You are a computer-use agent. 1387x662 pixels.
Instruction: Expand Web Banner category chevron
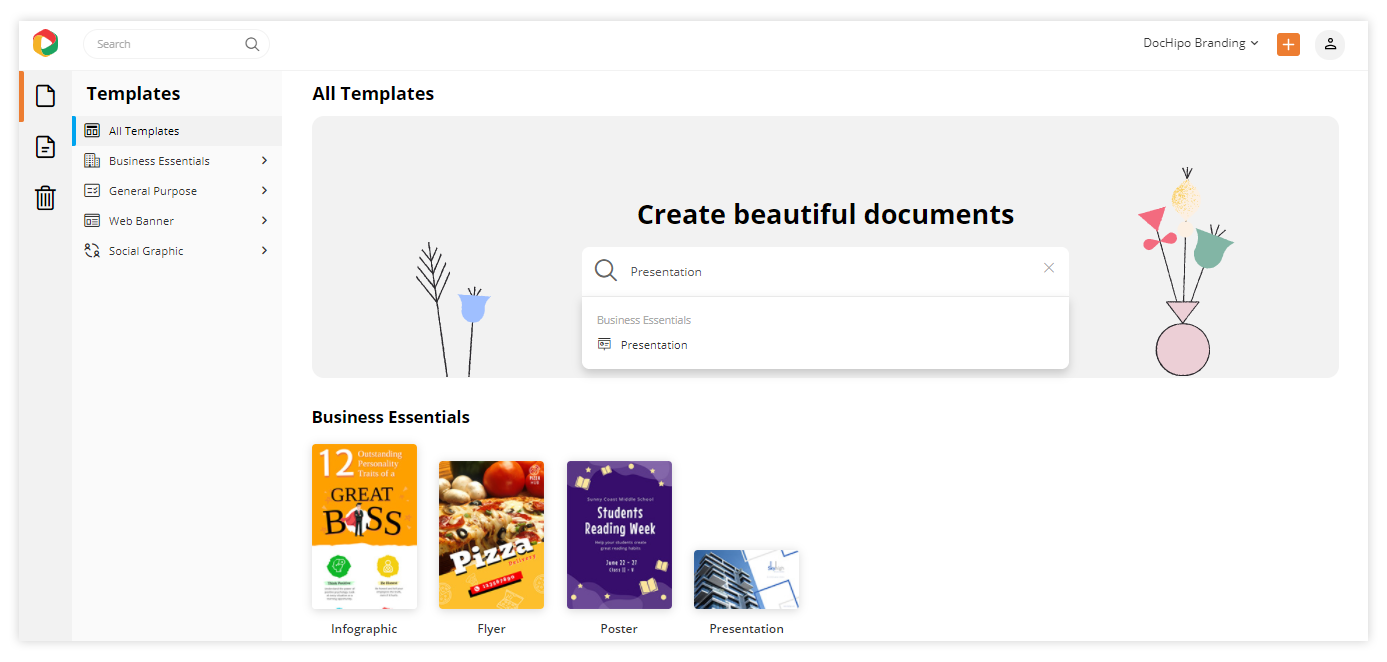click(264, 221)
